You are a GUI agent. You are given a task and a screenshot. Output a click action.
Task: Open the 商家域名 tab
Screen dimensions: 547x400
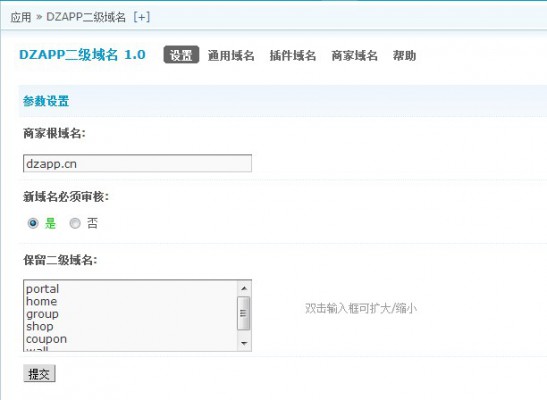coord(354,55)
